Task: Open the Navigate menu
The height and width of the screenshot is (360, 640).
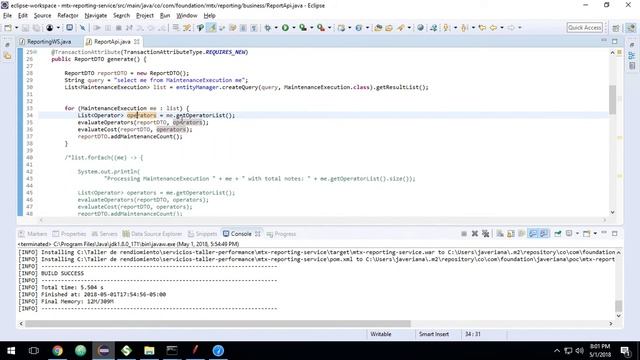Action: click(x=96, y=16)
